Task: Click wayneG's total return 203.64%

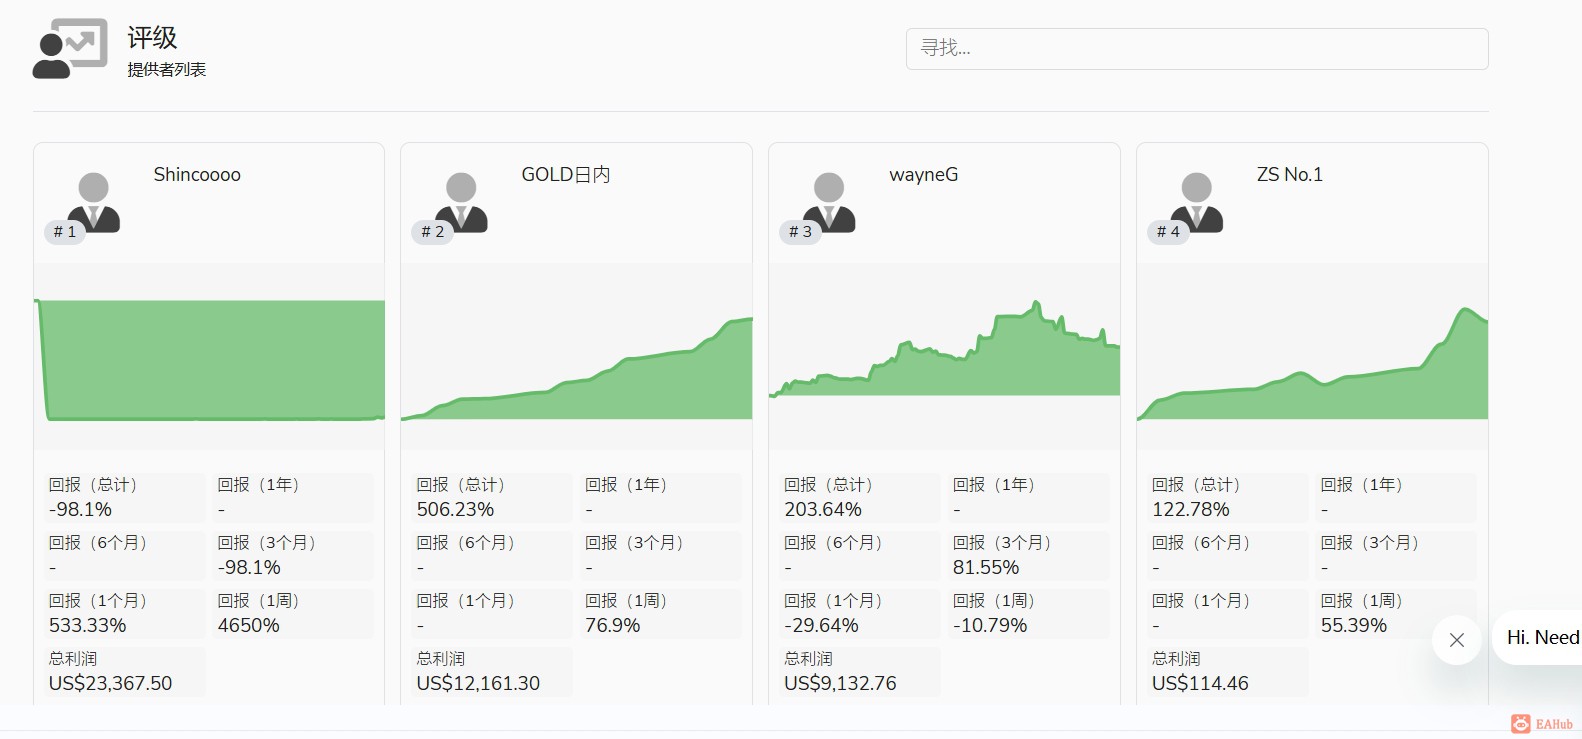Action: pos(823,510)
